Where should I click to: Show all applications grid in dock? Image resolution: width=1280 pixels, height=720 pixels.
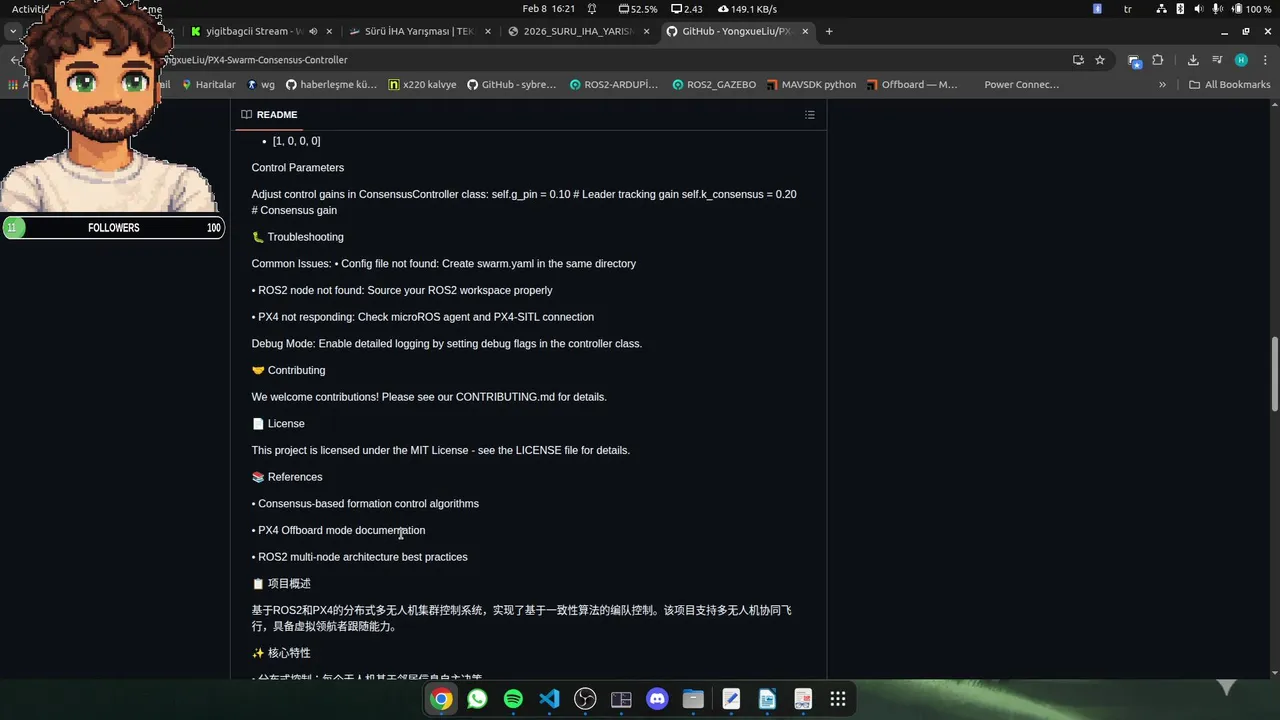pyautogui.click(x=838, y=699)
